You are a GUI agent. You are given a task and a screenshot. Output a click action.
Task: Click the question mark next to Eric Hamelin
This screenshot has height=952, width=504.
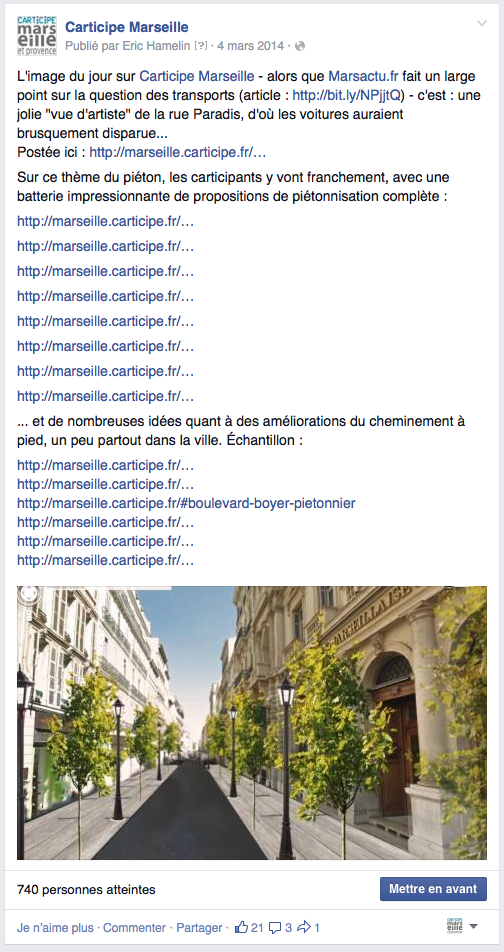(201, 46)
